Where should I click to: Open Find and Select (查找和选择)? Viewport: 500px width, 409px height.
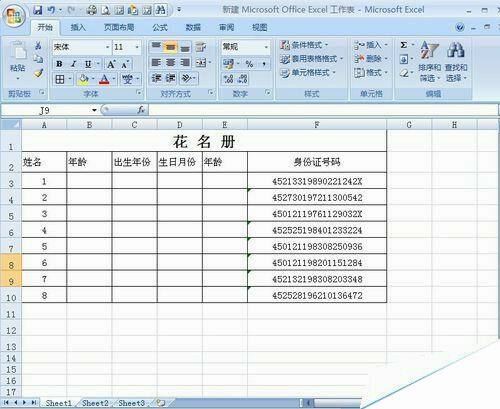pyautogui.click(x=456, y=61)
